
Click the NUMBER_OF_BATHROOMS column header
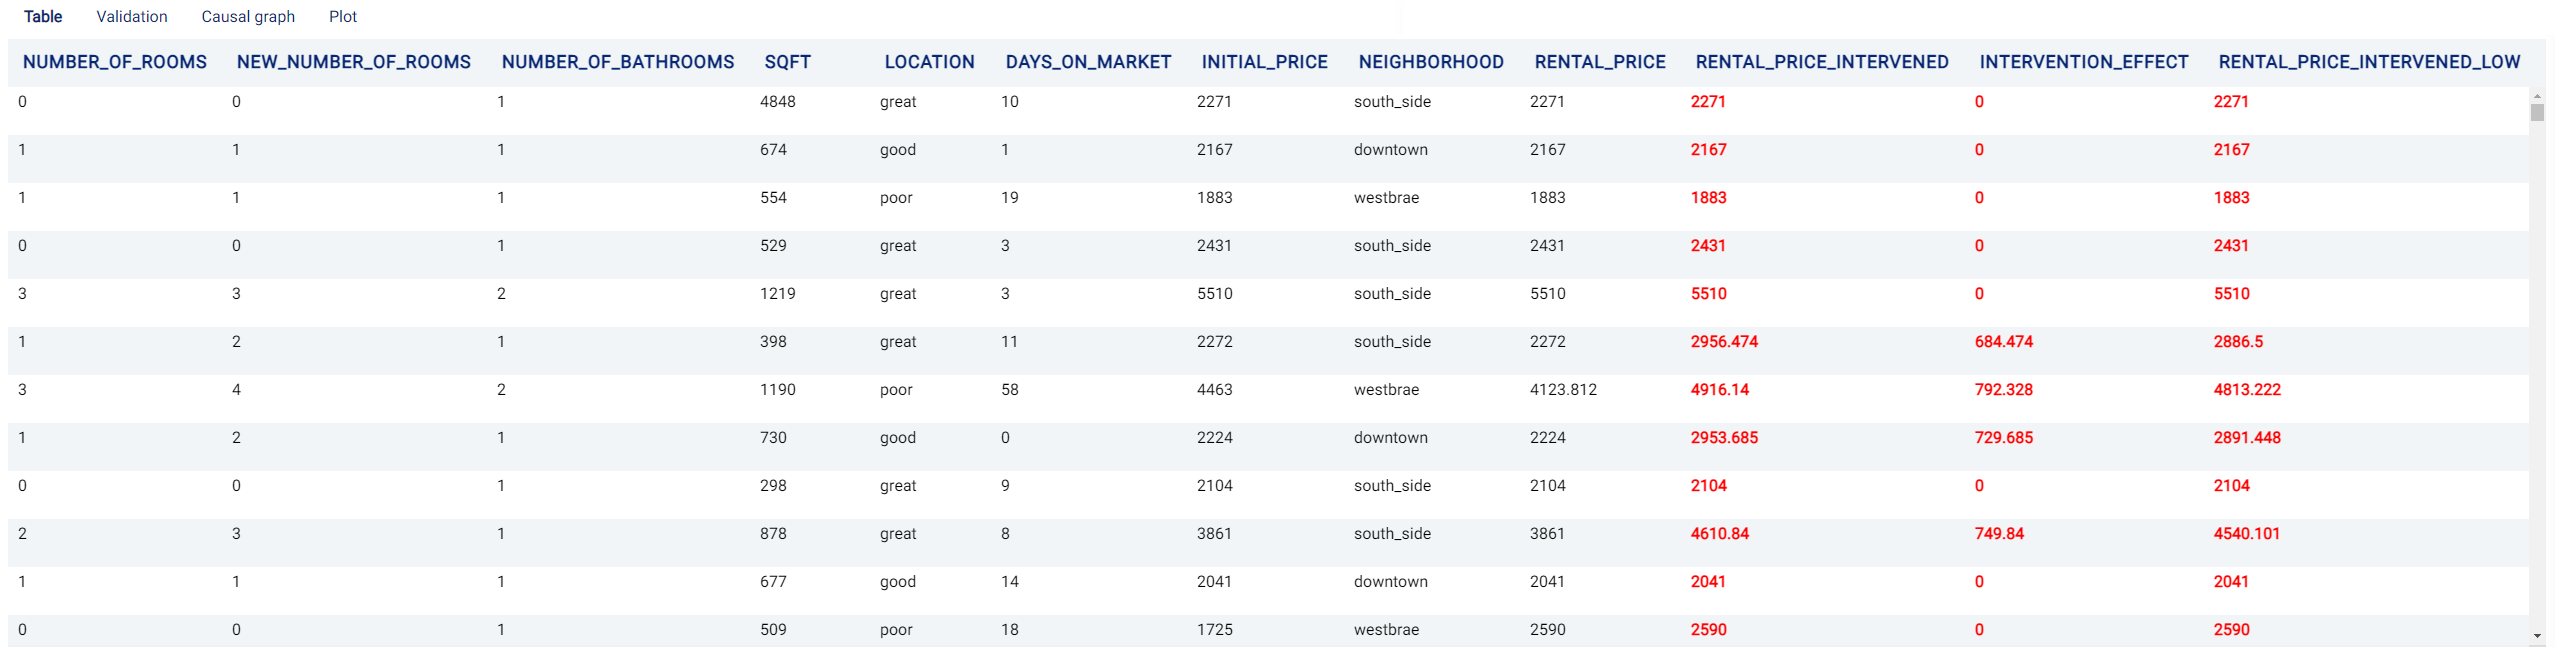[x=618, y=62]
